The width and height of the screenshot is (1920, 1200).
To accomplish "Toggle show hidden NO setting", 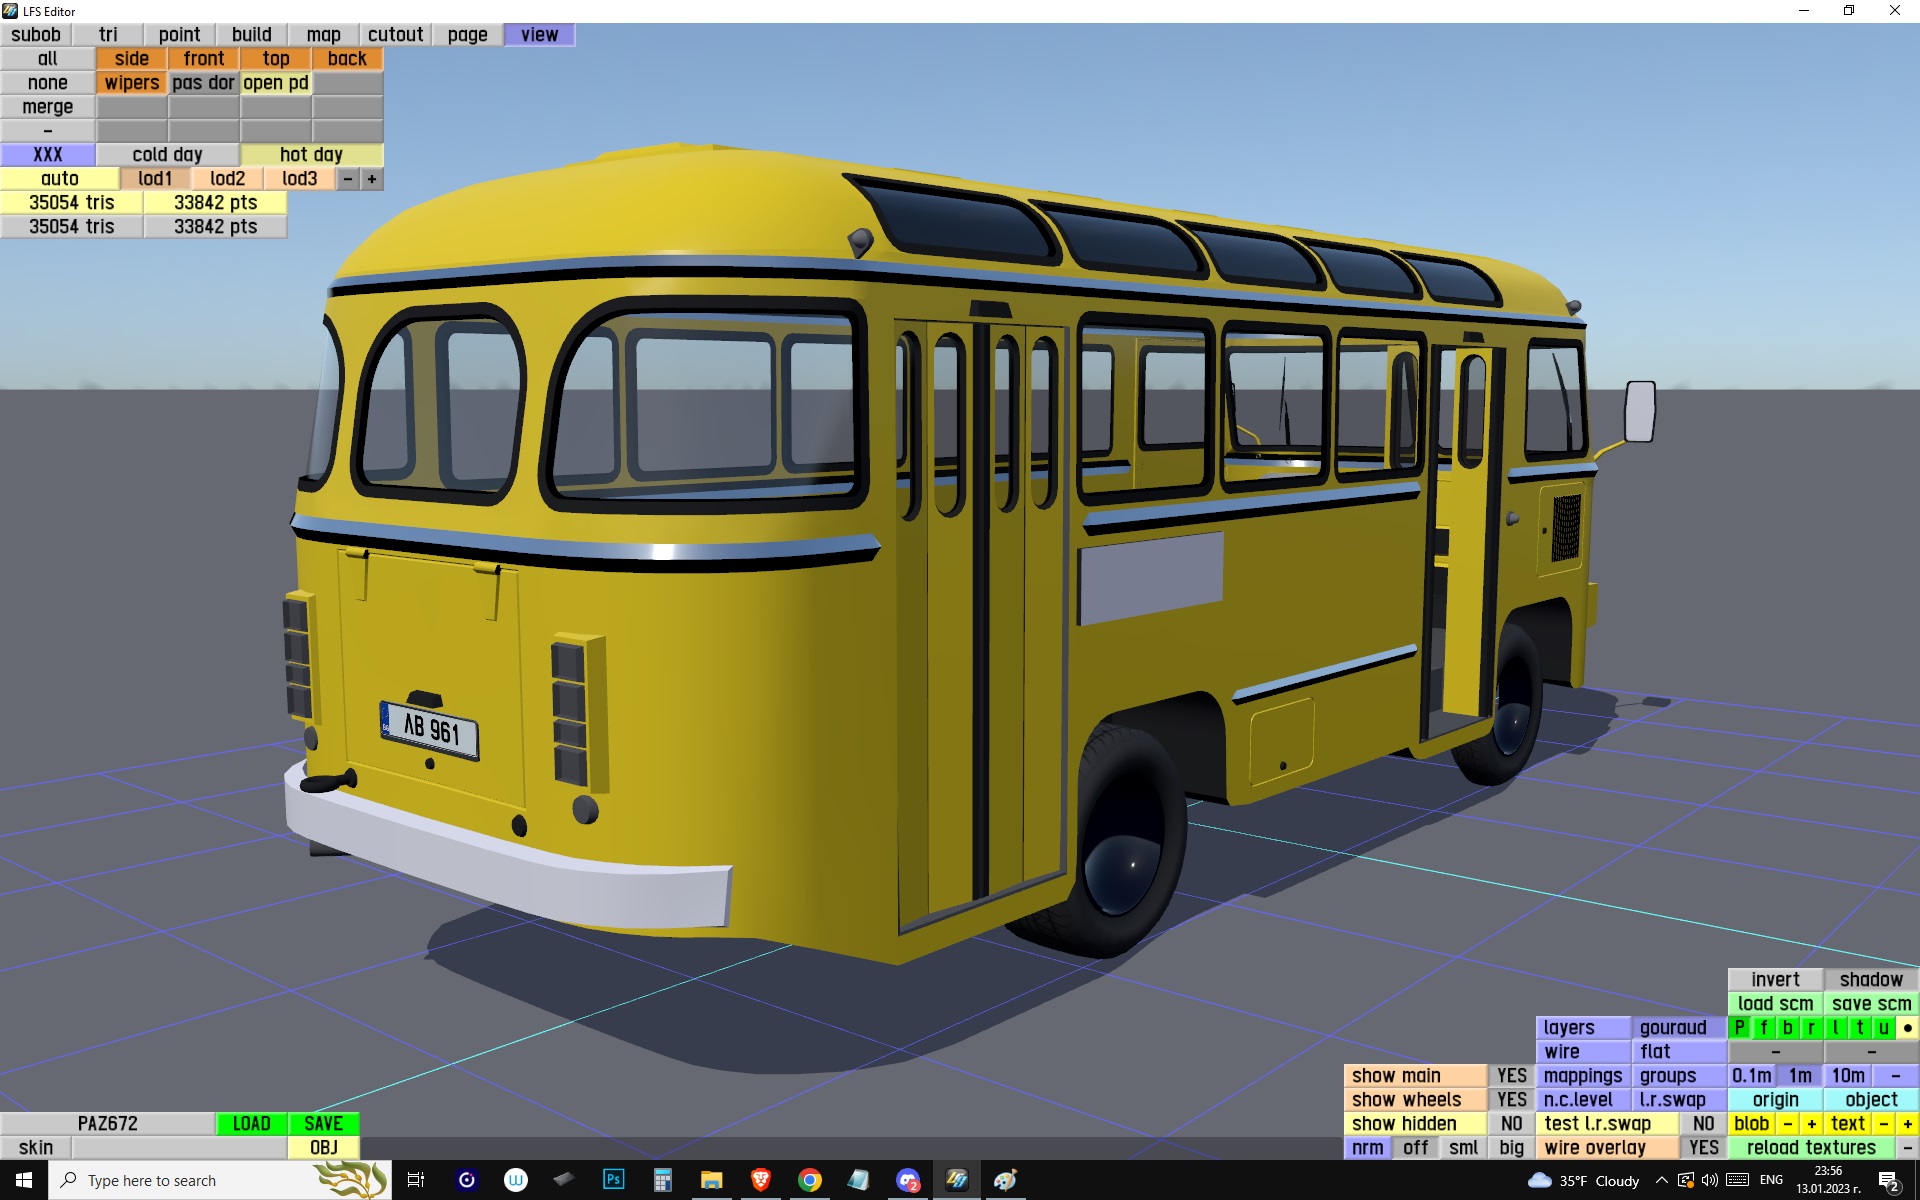I will tap(1511, 1124).
